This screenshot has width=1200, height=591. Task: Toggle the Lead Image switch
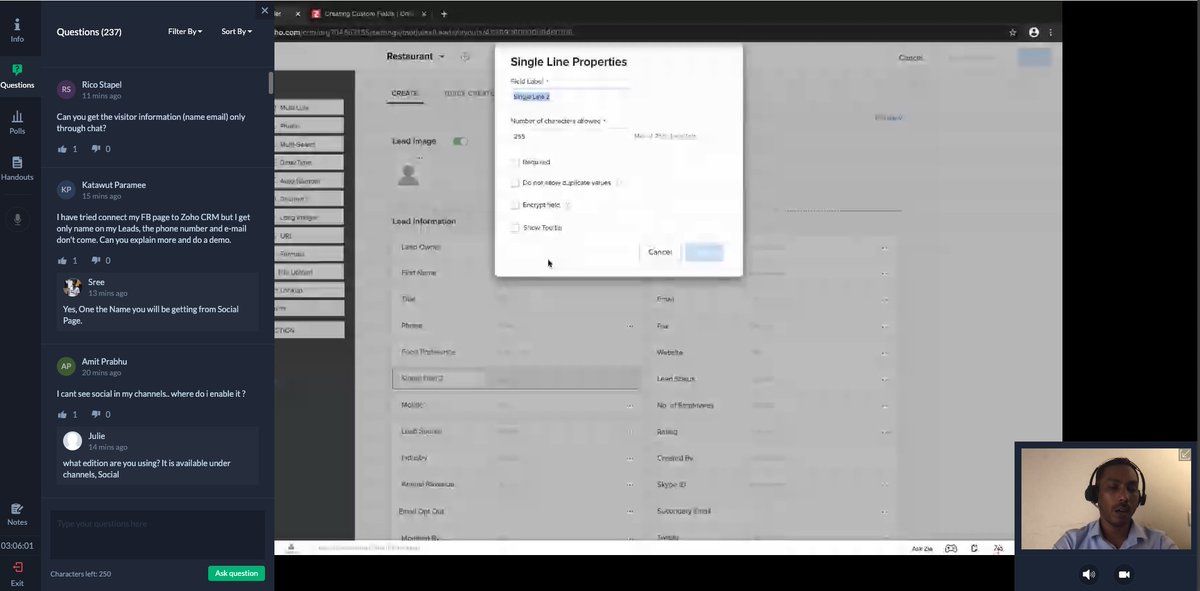[460, 141]
